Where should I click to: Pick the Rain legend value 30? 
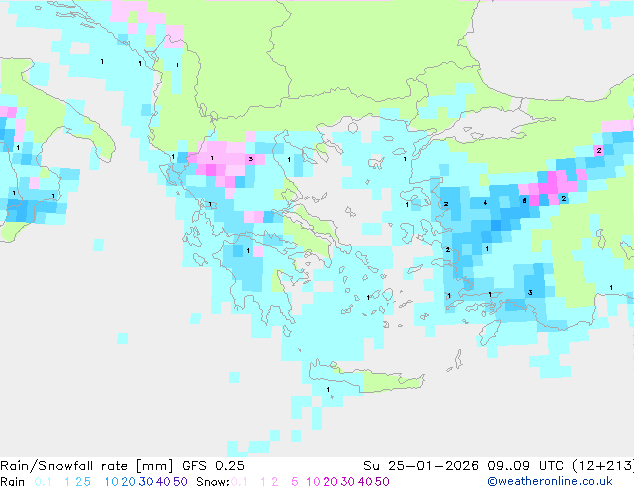146,482
